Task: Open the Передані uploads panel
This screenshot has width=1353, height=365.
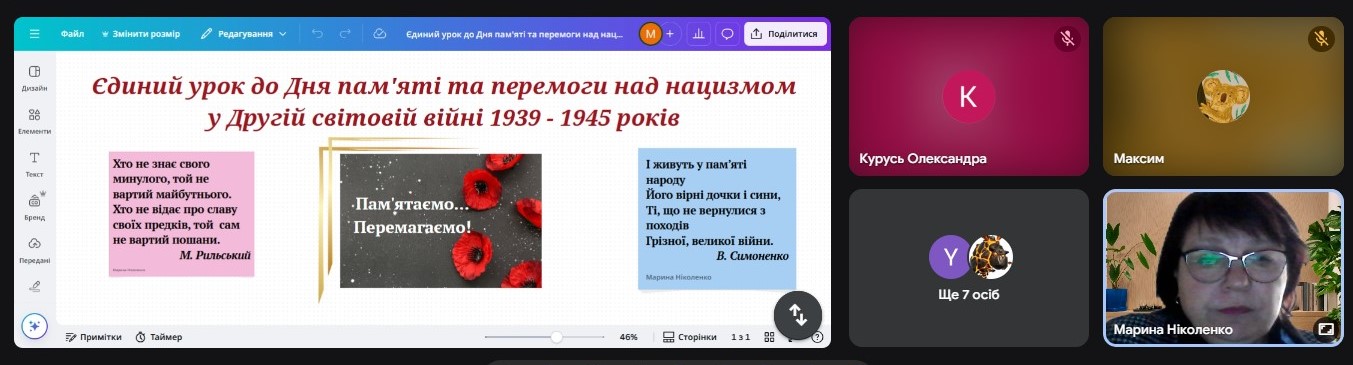Action: (35, 250)
